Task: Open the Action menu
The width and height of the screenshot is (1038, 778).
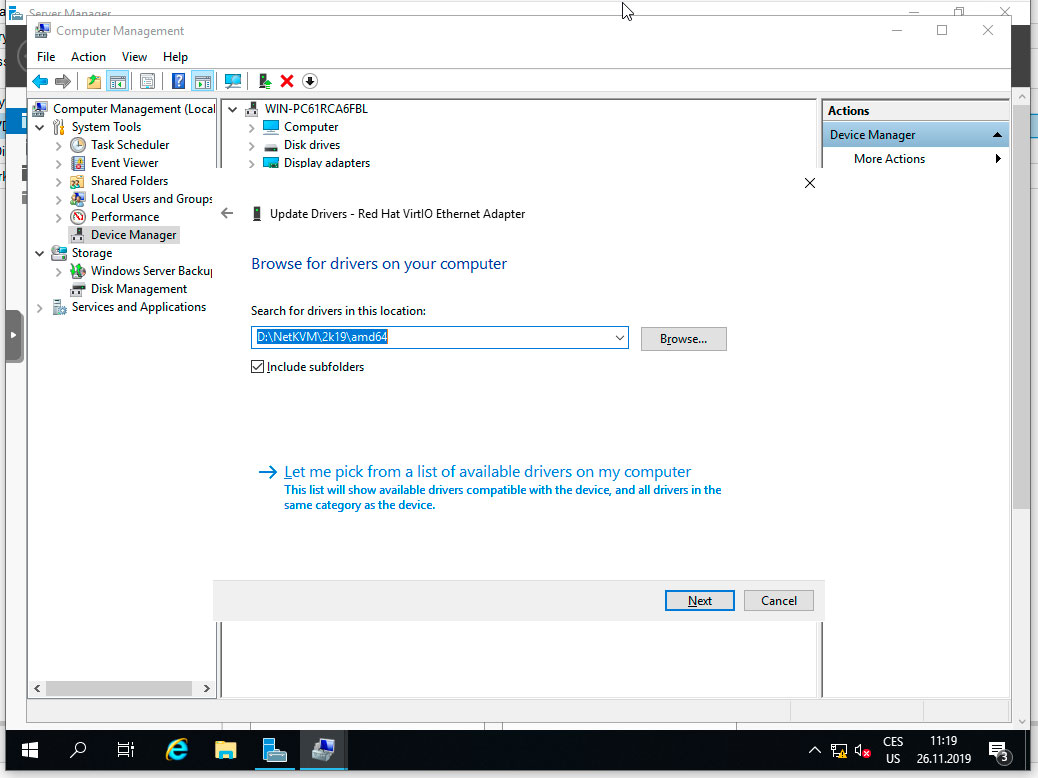Action: [x=88, y=57]
